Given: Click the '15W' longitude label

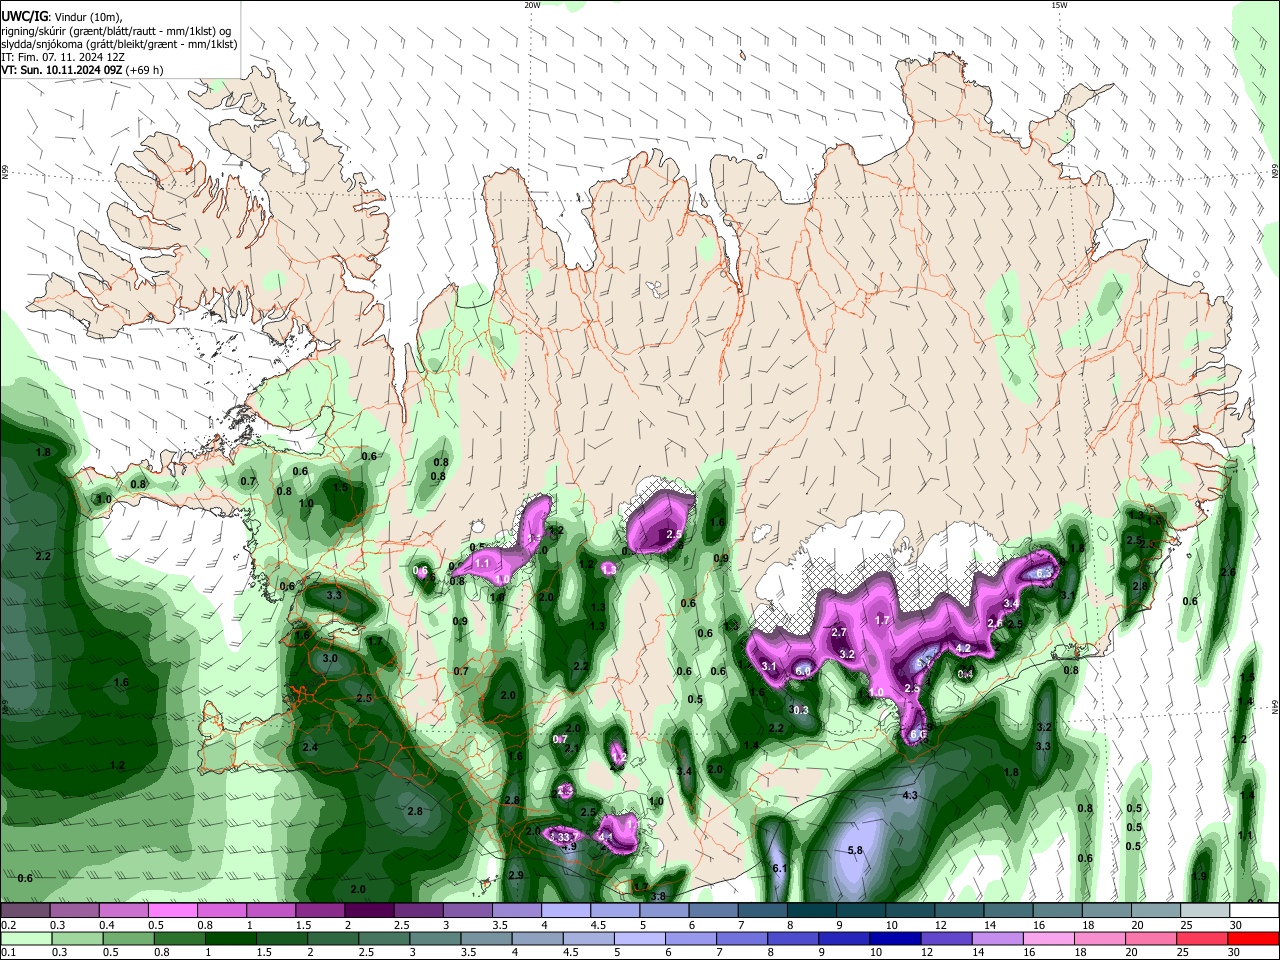Looking at the screenshot, I should pos(1058,5).
